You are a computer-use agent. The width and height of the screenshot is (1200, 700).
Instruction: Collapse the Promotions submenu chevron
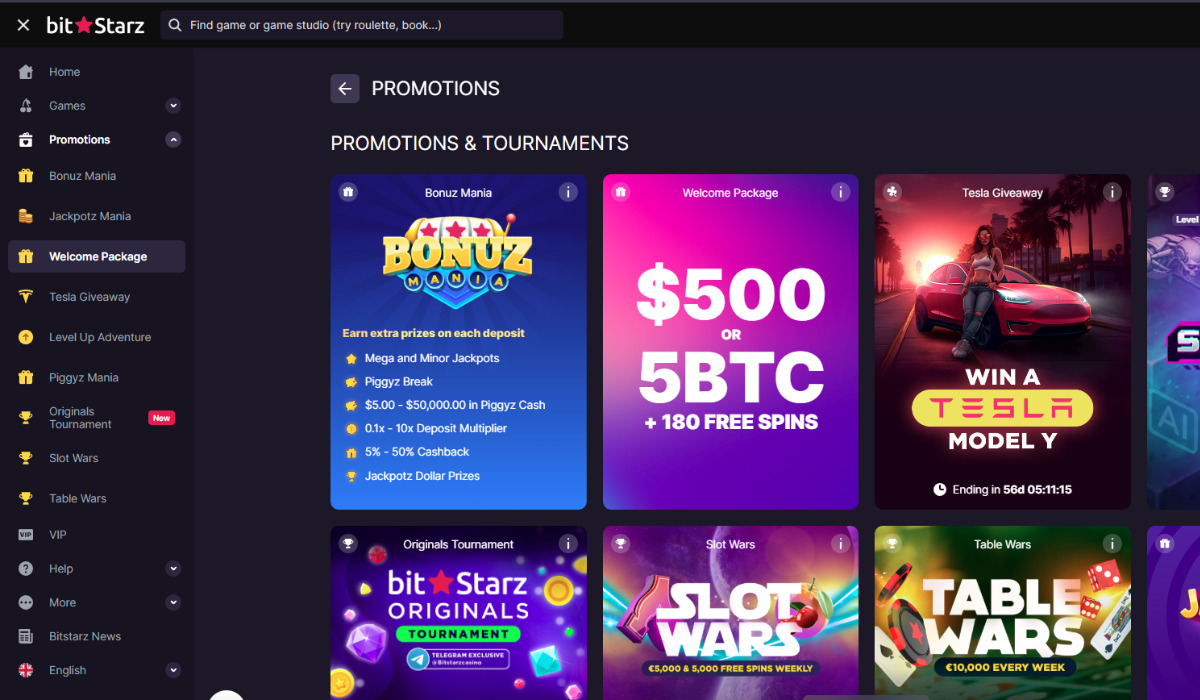173,140
